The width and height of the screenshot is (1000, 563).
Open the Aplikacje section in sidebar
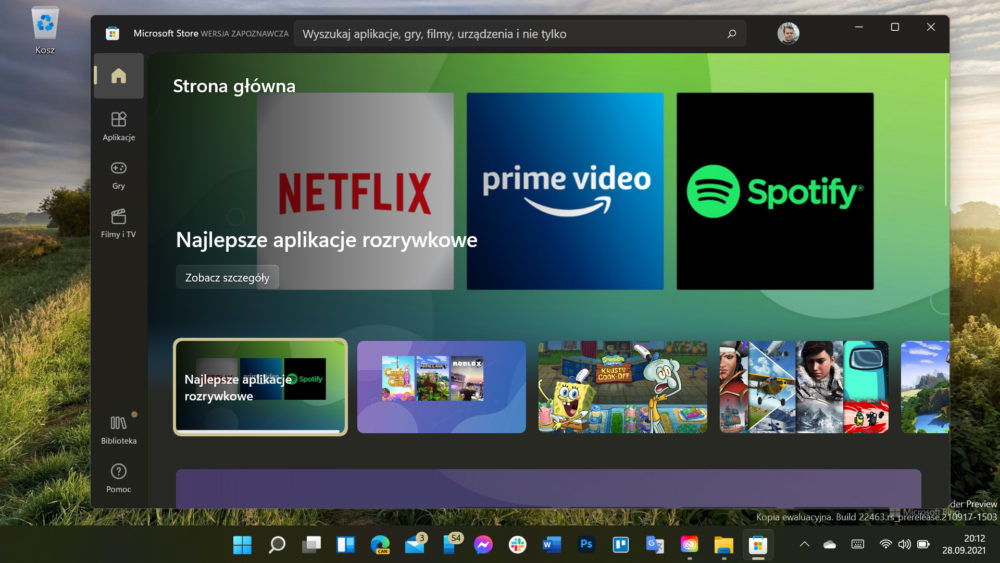pos(119,126)
